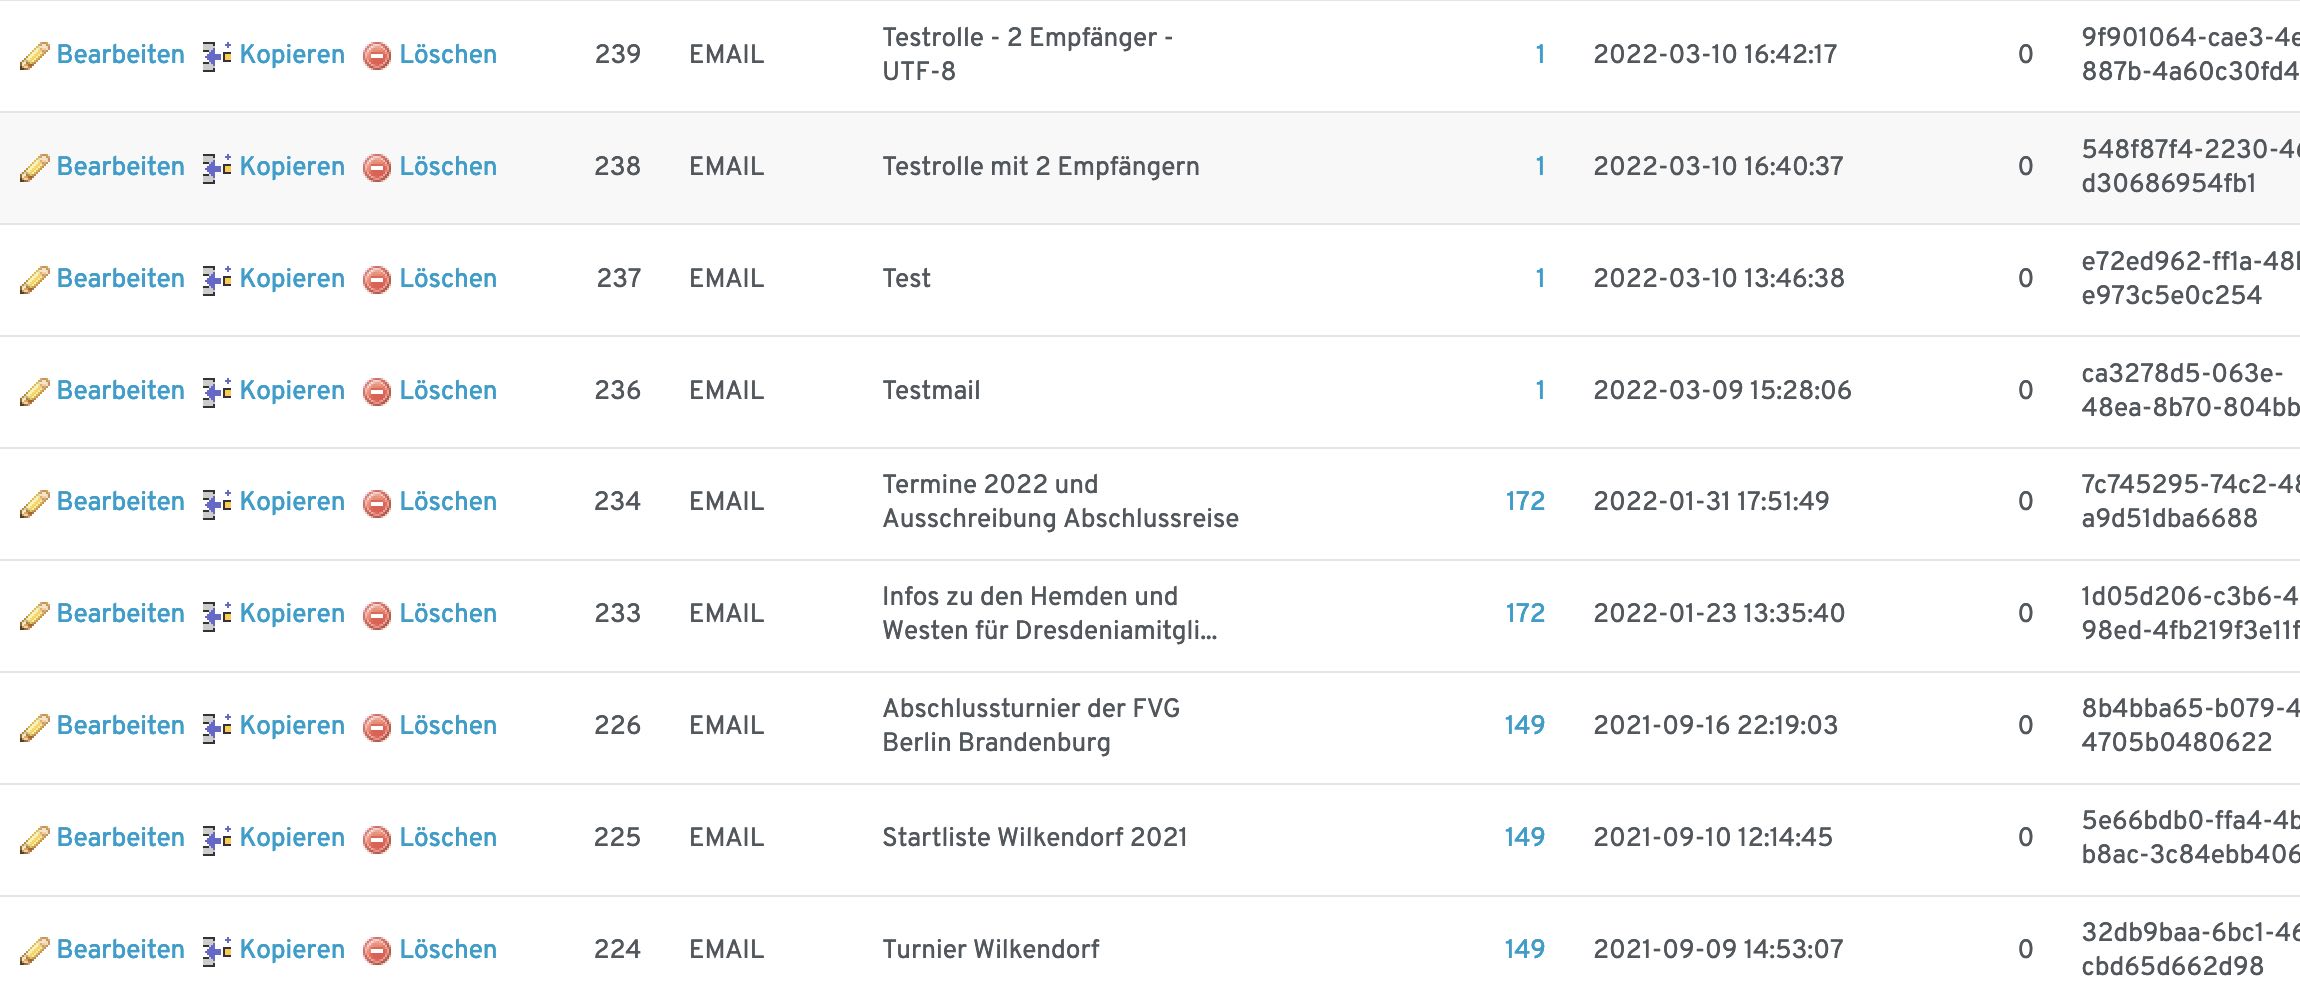Click the pencil edit icon for row 239
Viewport: 2300px width, 998px height.
click(x=34, y=56)
